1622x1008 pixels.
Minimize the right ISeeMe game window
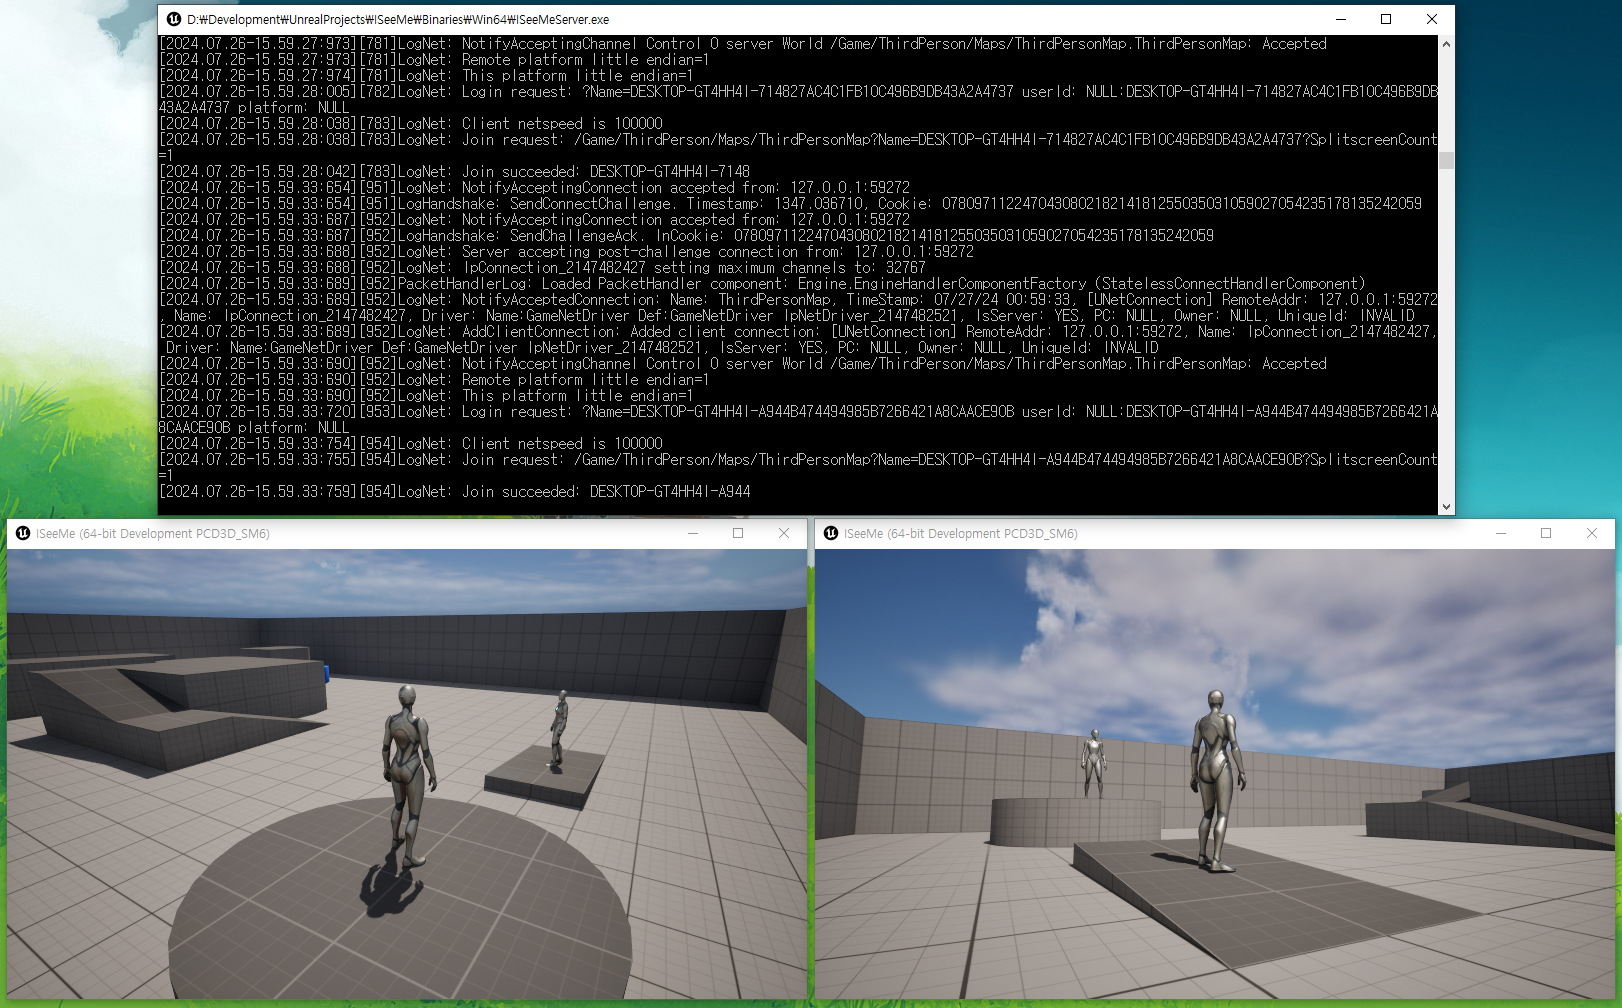tap(1500, 533)
